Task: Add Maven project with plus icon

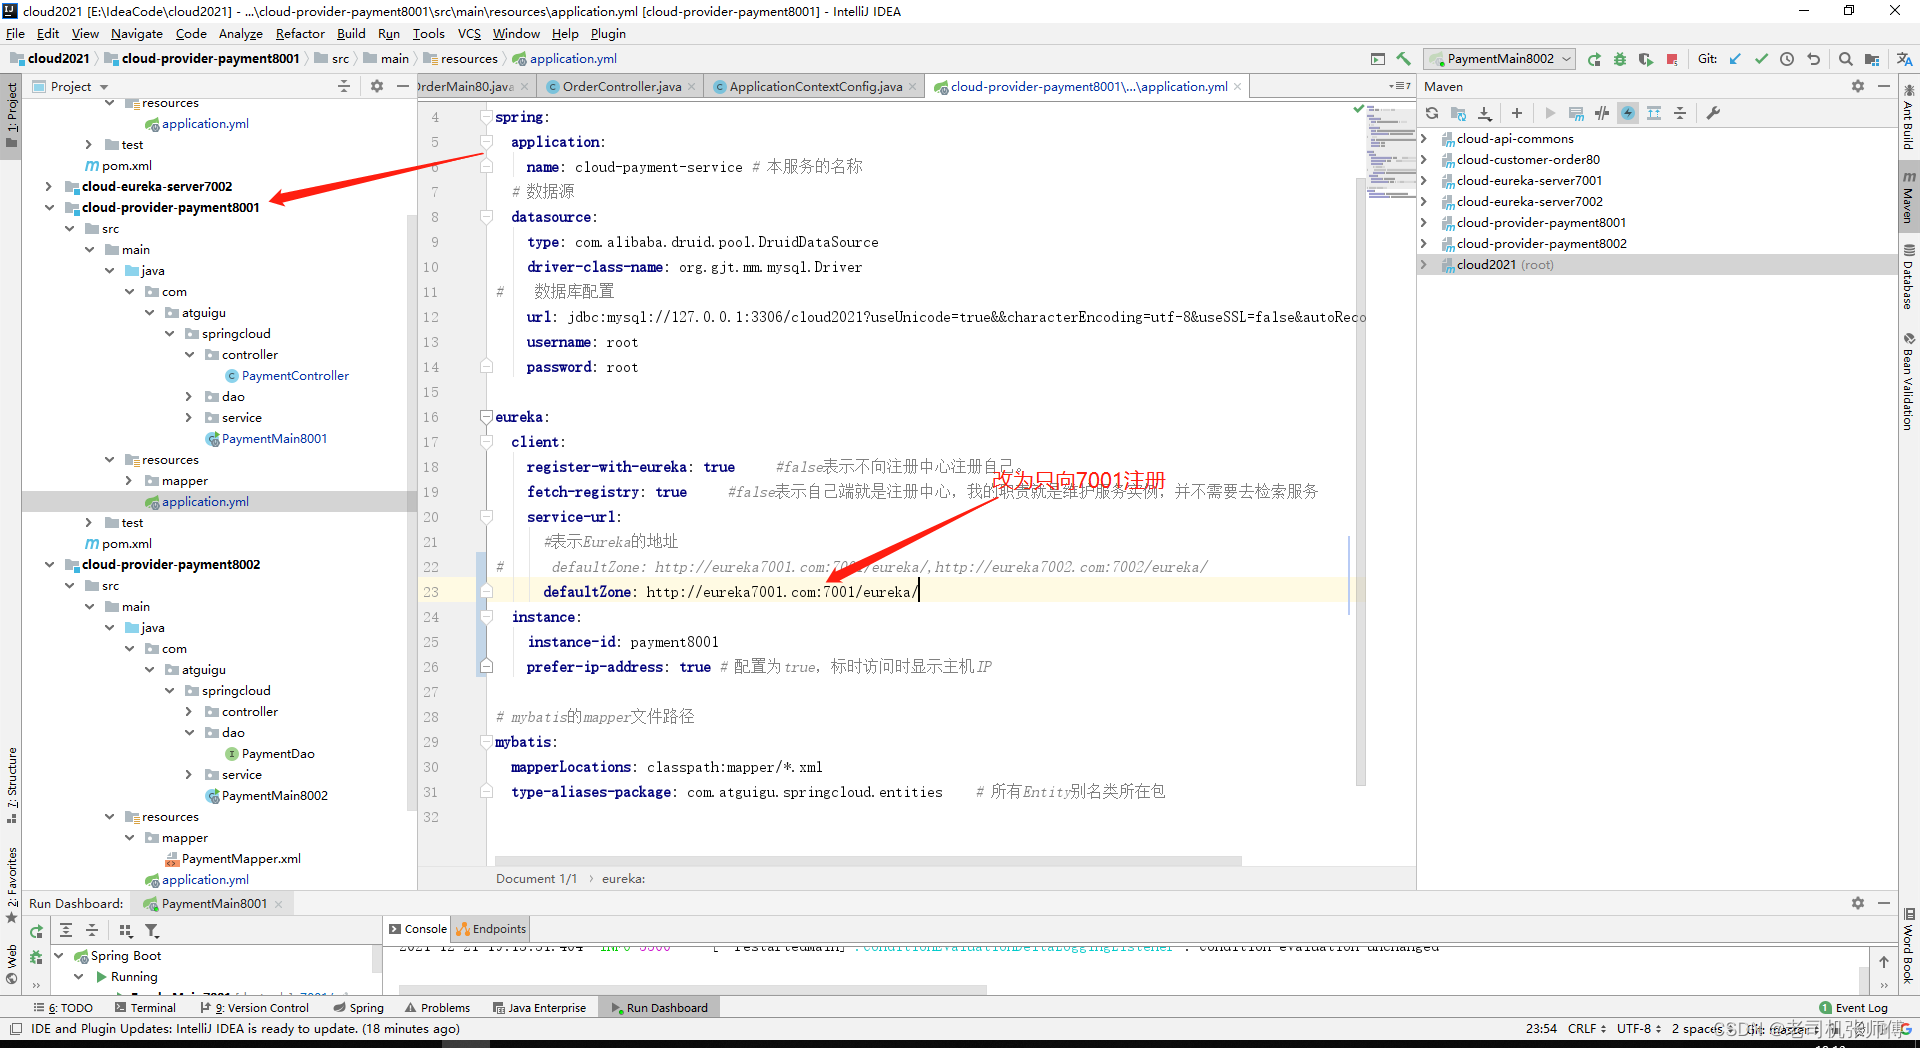Action: tap(1517, 113)
